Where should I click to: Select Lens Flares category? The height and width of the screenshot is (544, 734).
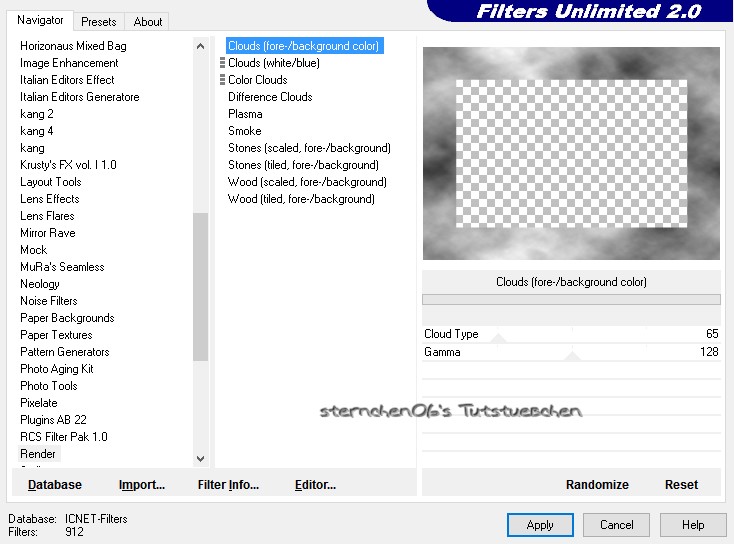tap(47, 216)
